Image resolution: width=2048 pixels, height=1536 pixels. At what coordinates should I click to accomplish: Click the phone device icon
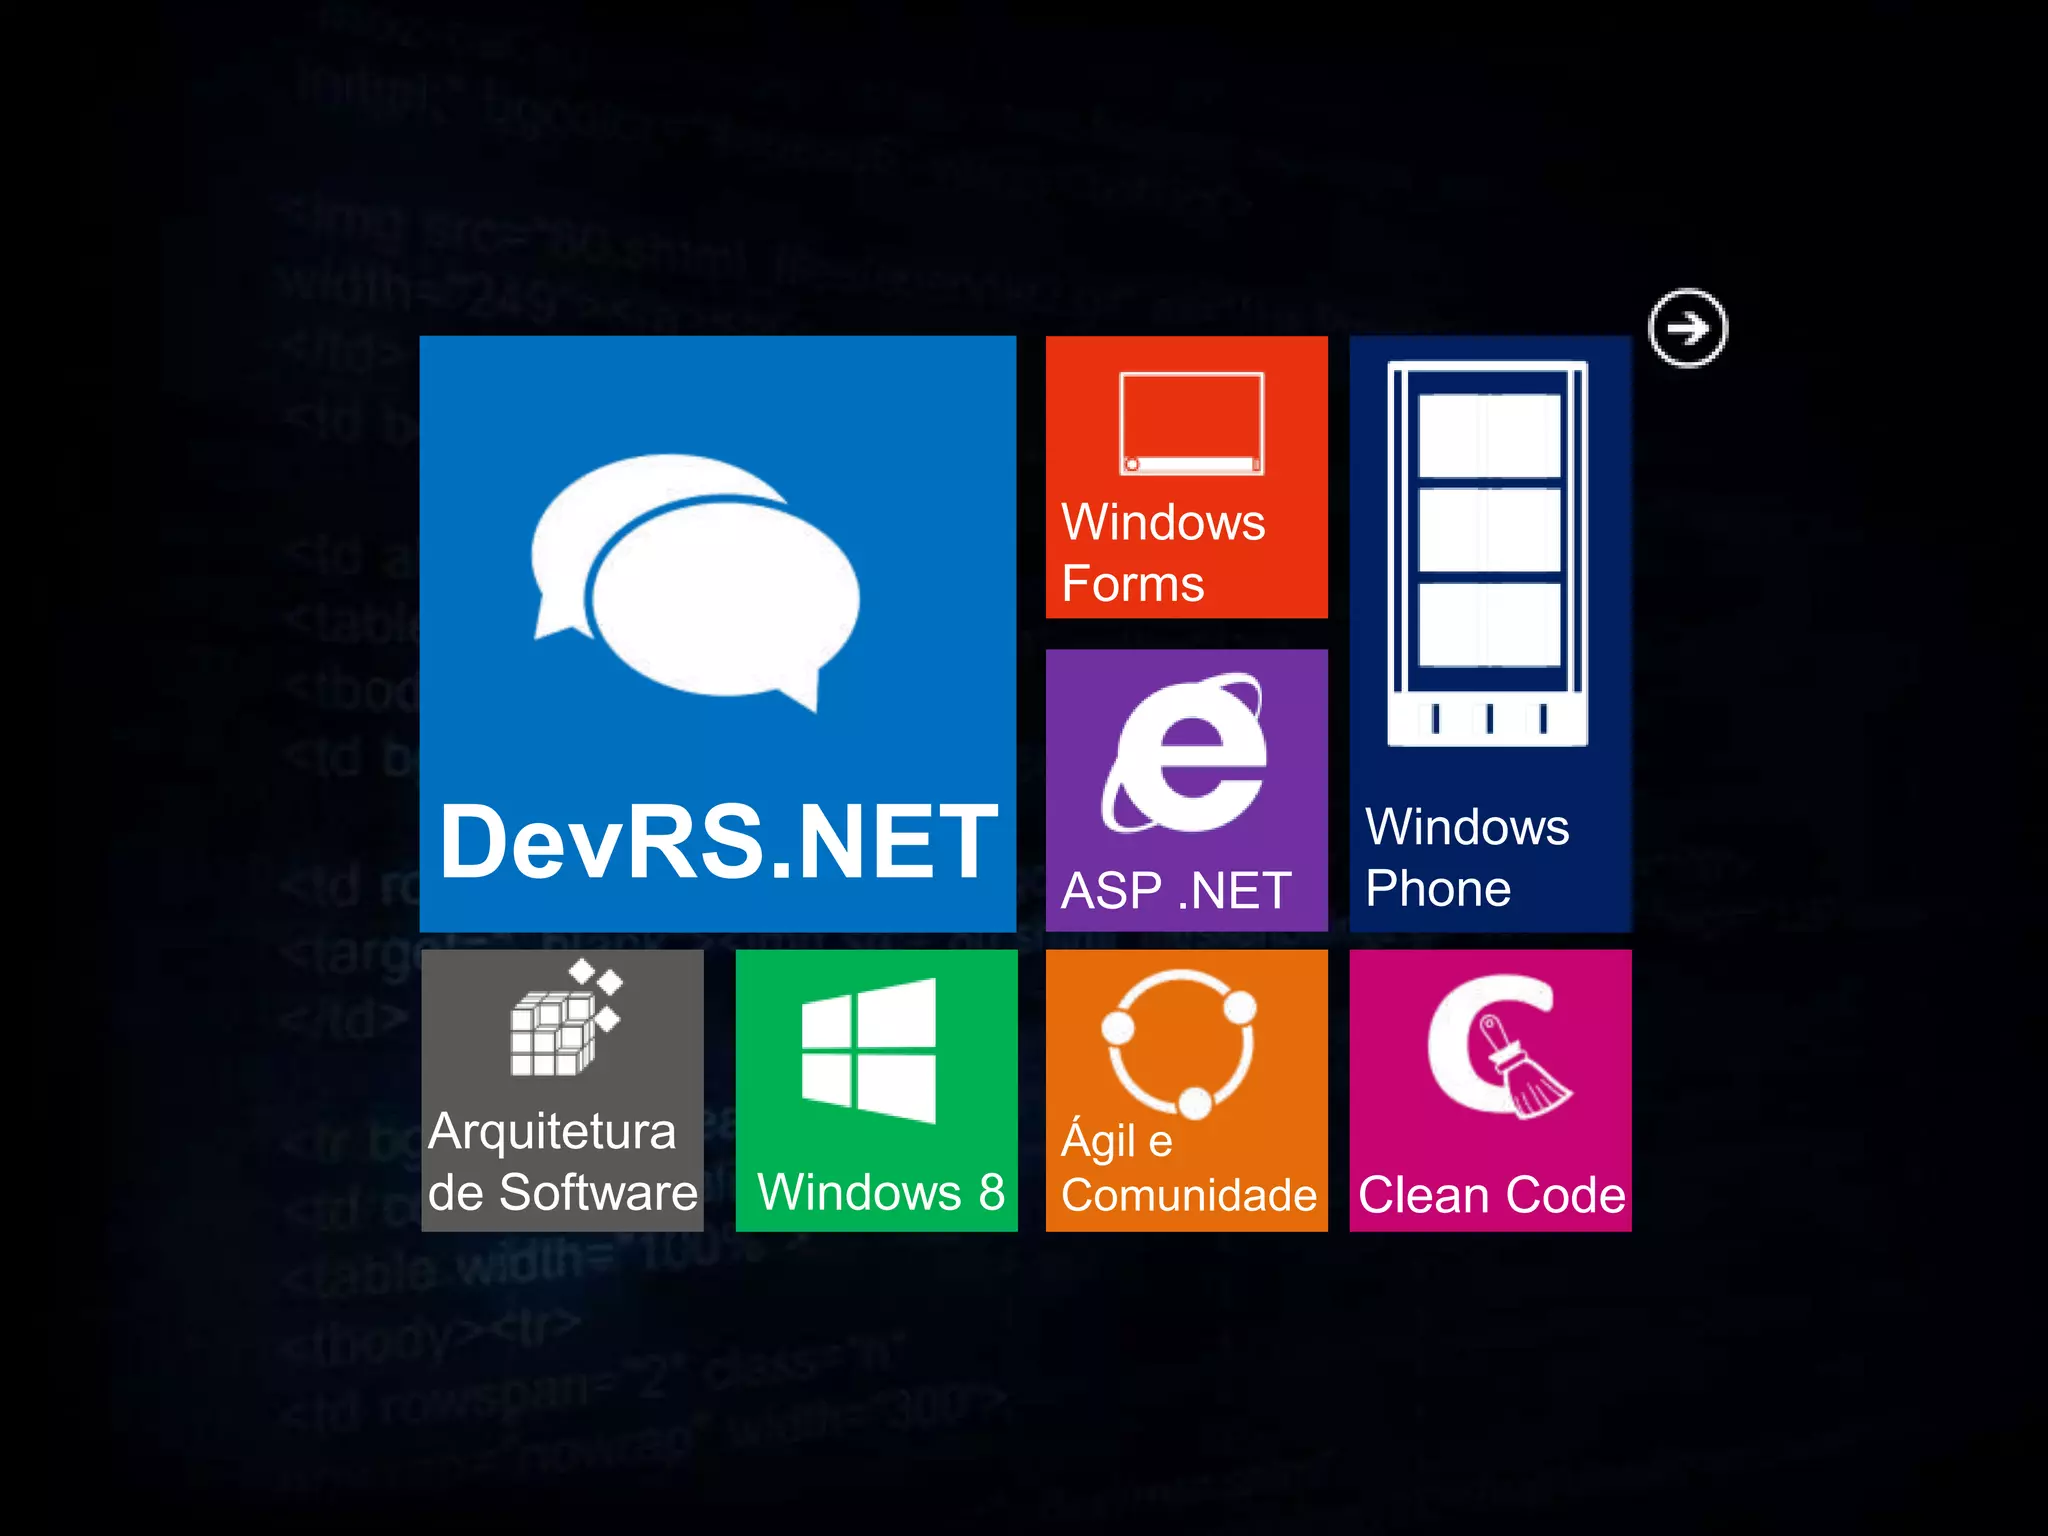point(1487,554)
